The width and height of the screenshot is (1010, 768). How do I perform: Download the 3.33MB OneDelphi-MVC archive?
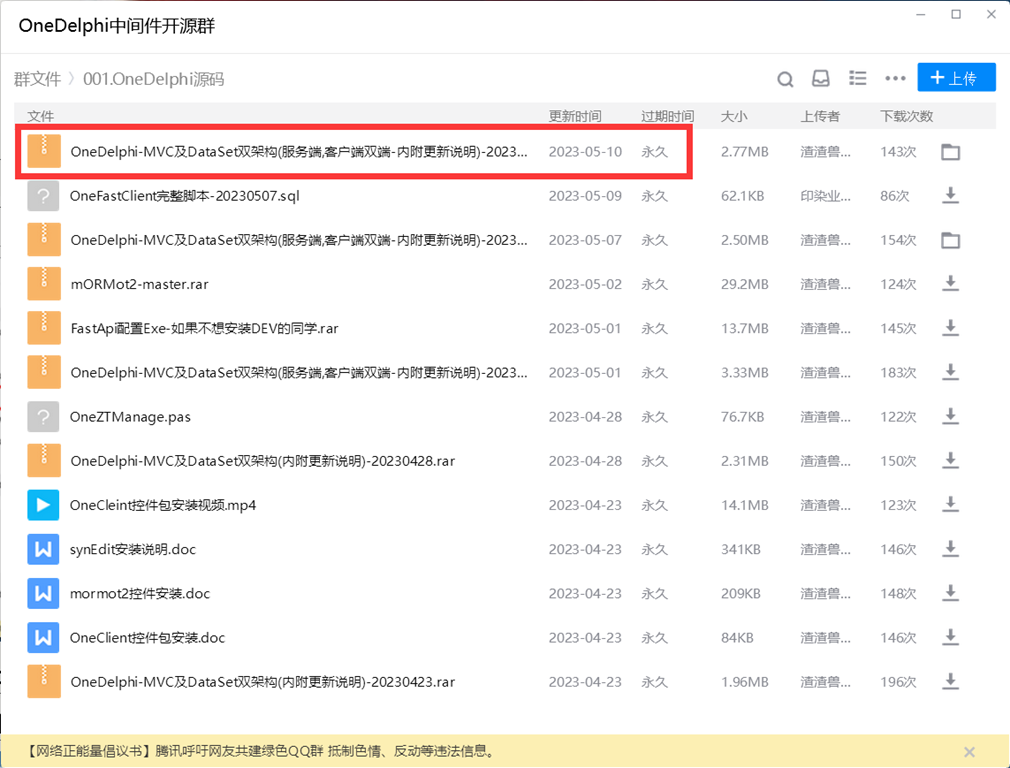(950, 372)
